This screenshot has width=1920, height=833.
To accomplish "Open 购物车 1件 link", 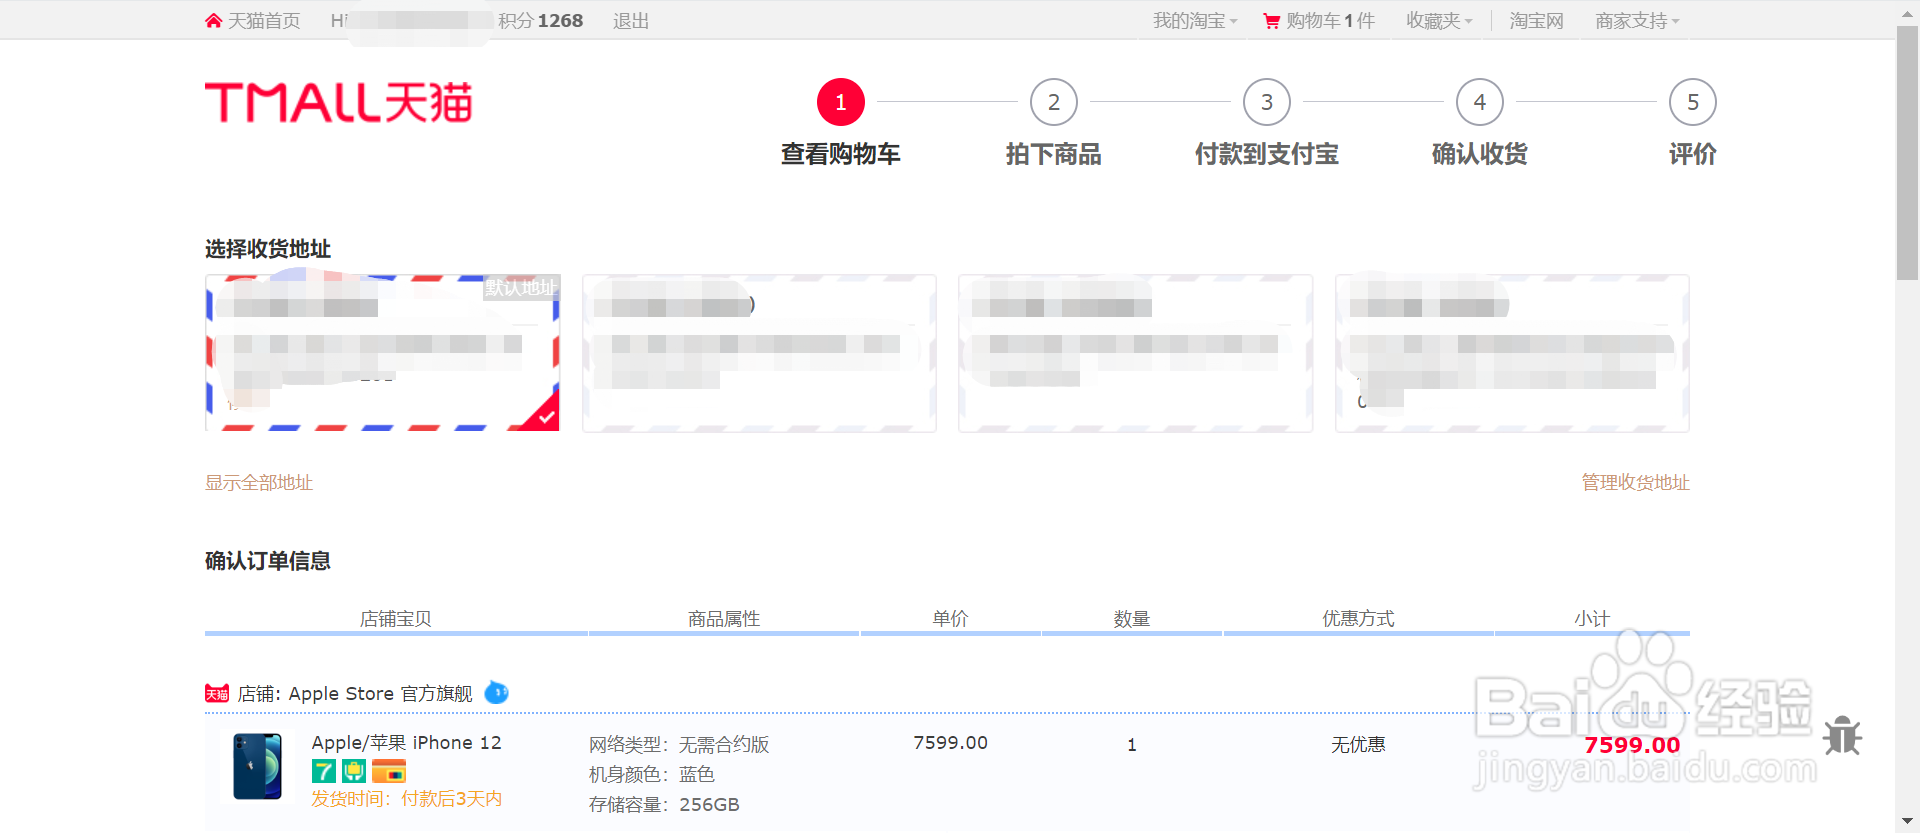I will 1330,21.
